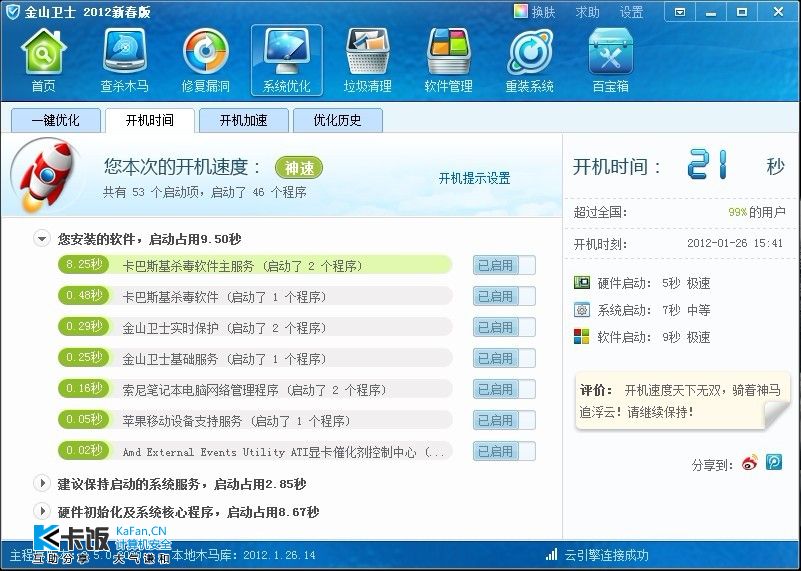Open the 优化历史 tab
801x571 pixels.
337,121
